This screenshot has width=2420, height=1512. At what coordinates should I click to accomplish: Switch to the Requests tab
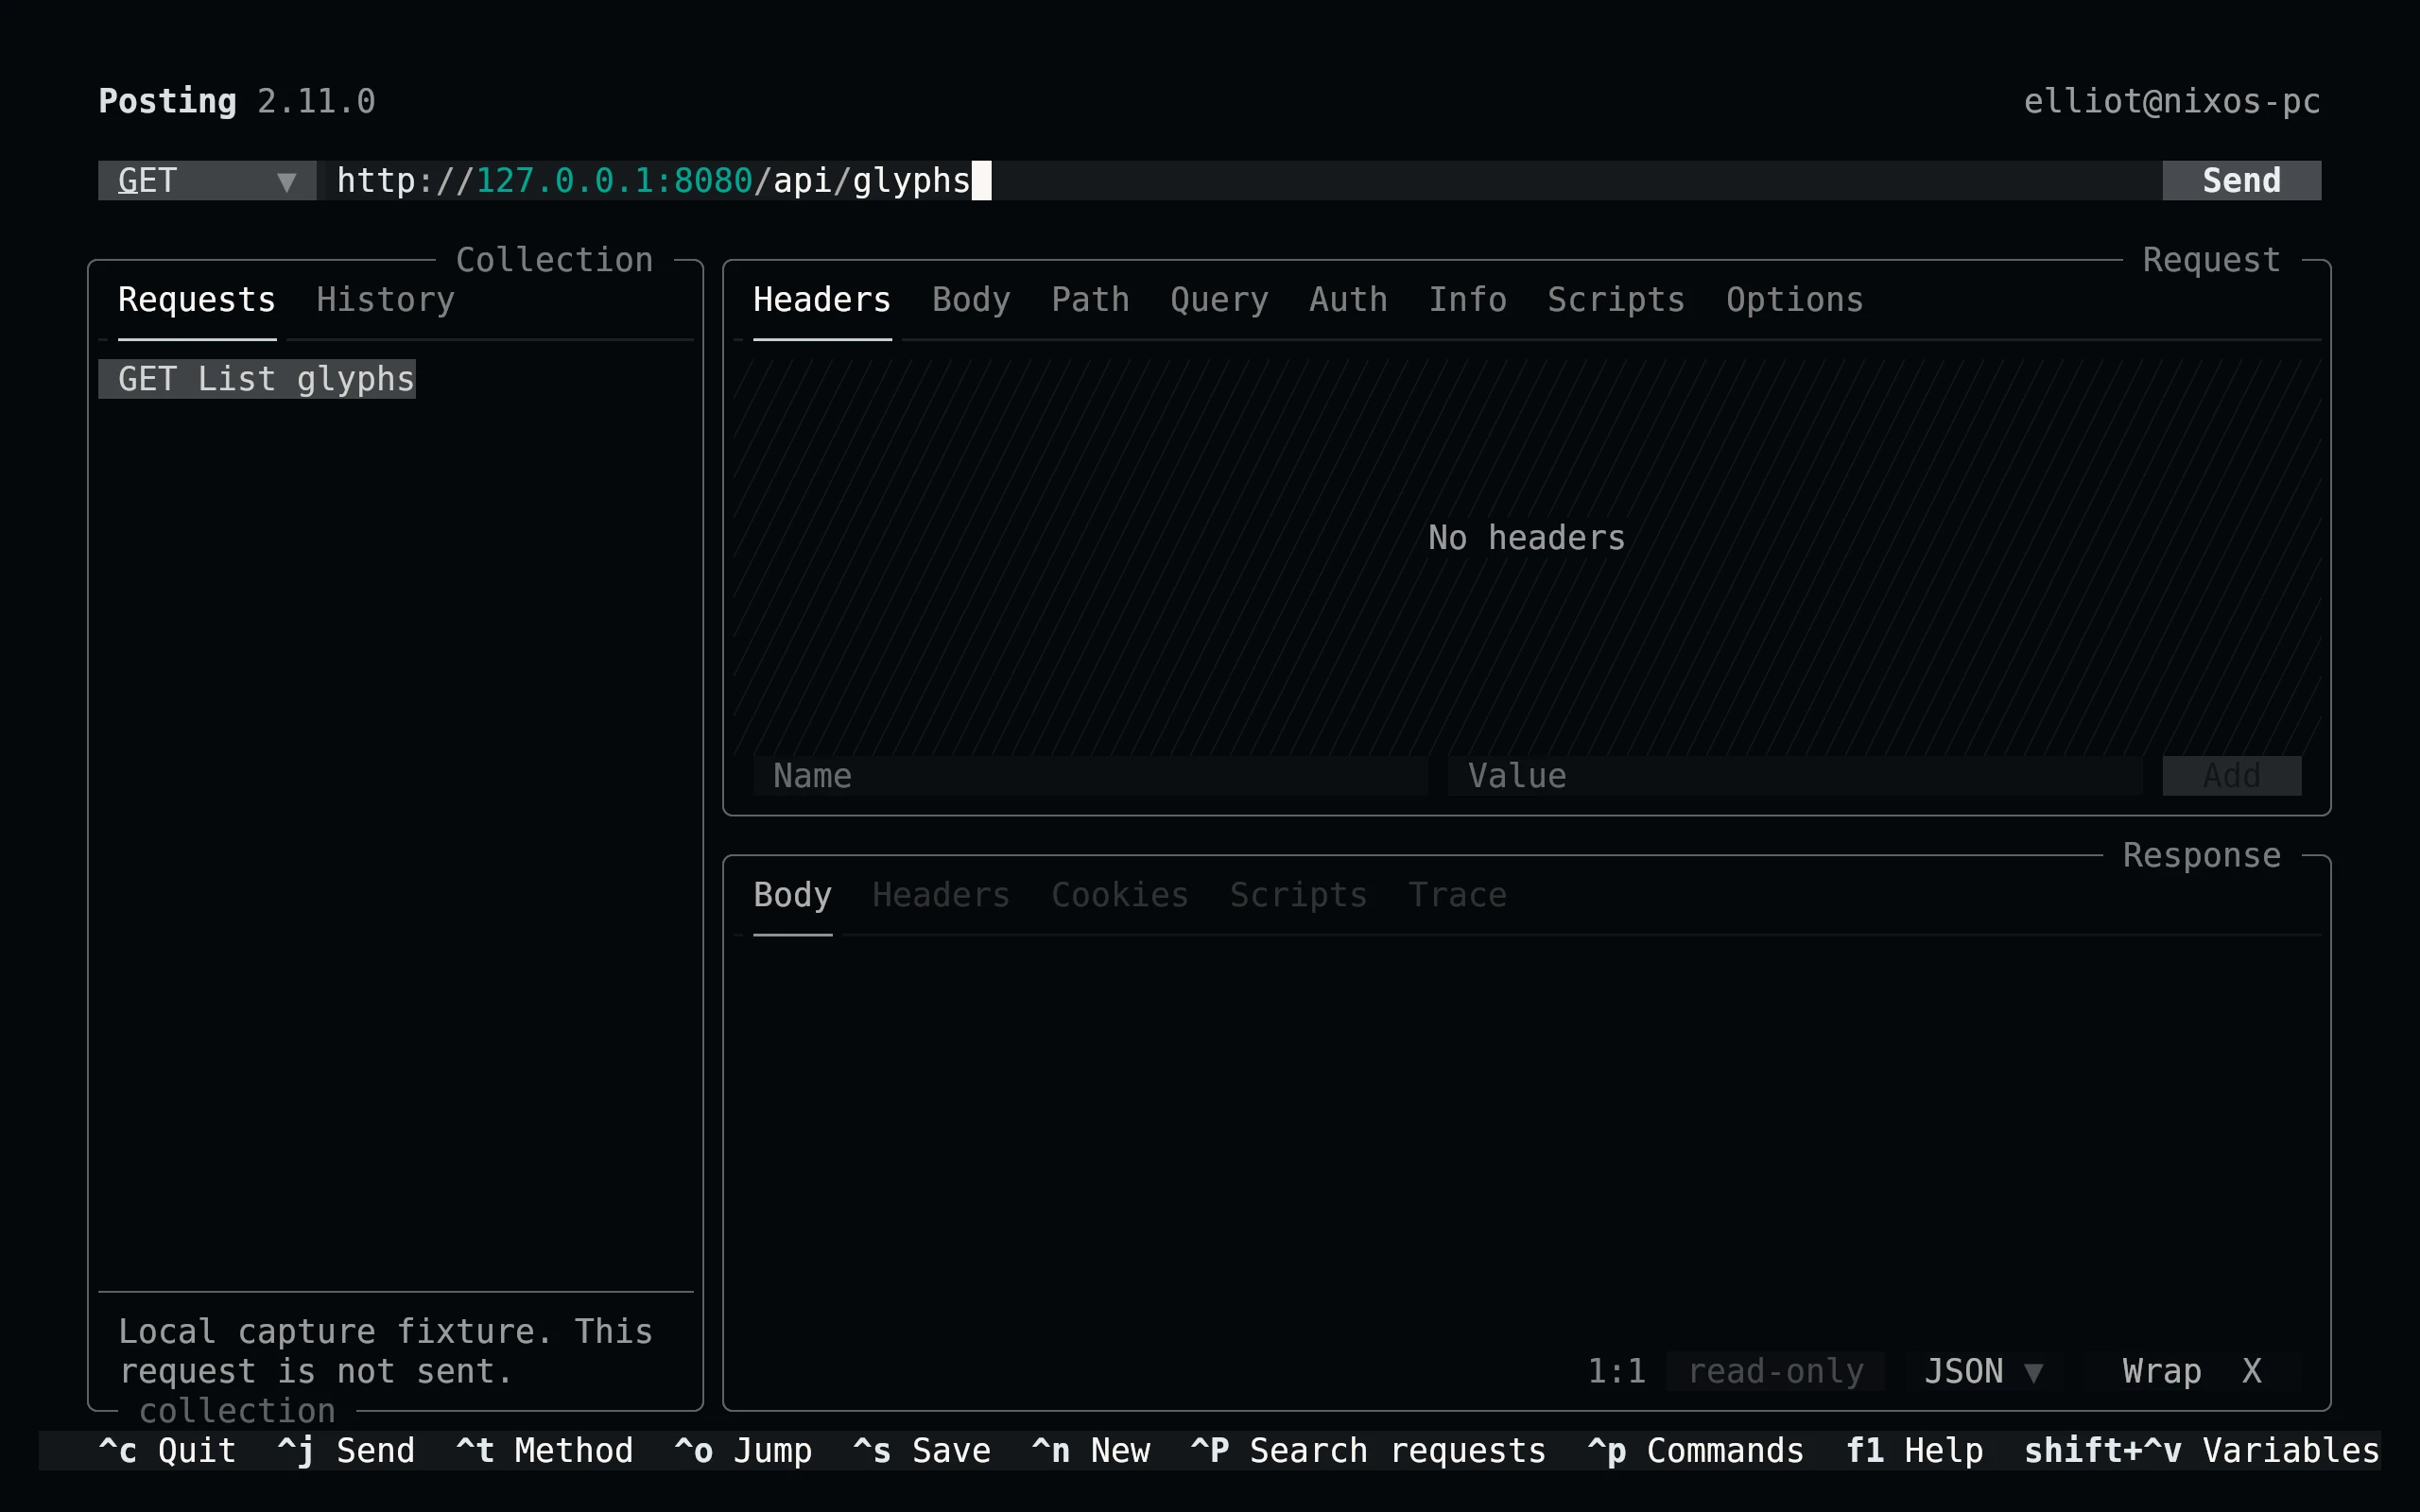pos(197,300)
